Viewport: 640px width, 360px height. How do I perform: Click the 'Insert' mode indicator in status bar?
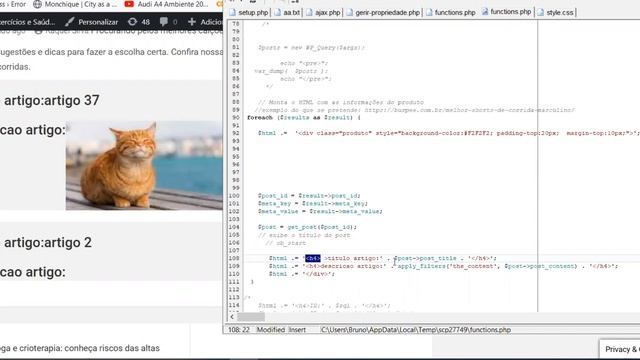tap(297, 330)
